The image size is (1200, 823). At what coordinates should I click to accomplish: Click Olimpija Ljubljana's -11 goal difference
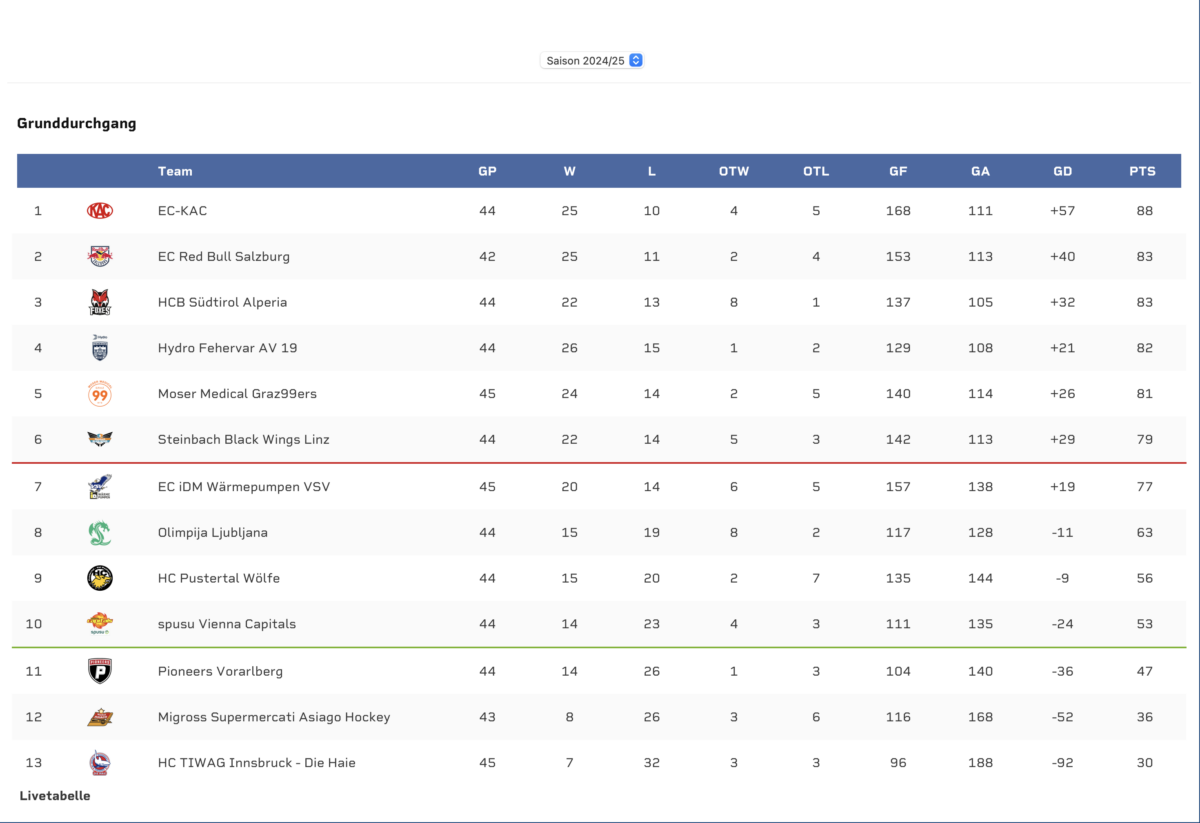coord(1063,533)
